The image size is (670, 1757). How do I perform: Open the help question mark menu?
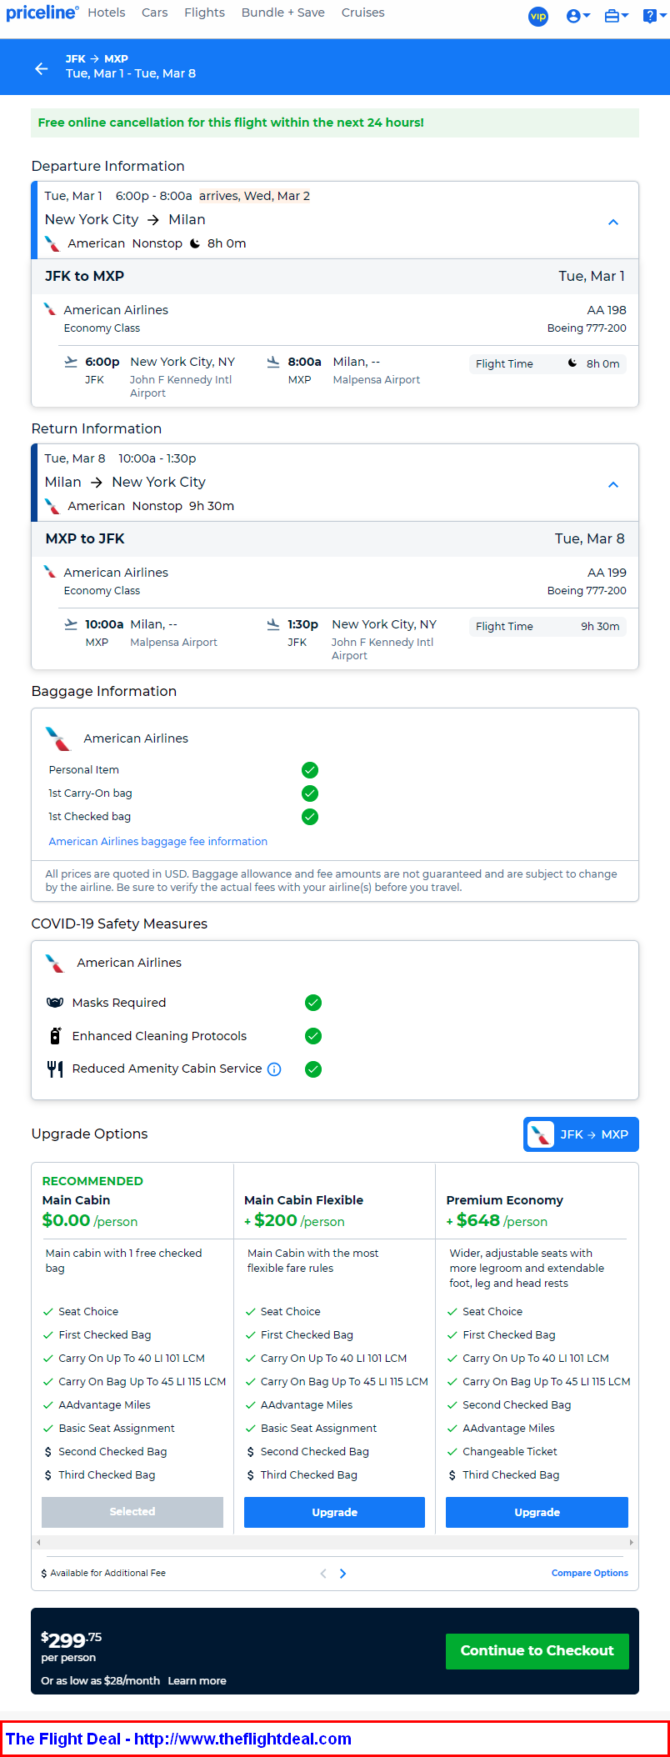click(x=654, y=16)
